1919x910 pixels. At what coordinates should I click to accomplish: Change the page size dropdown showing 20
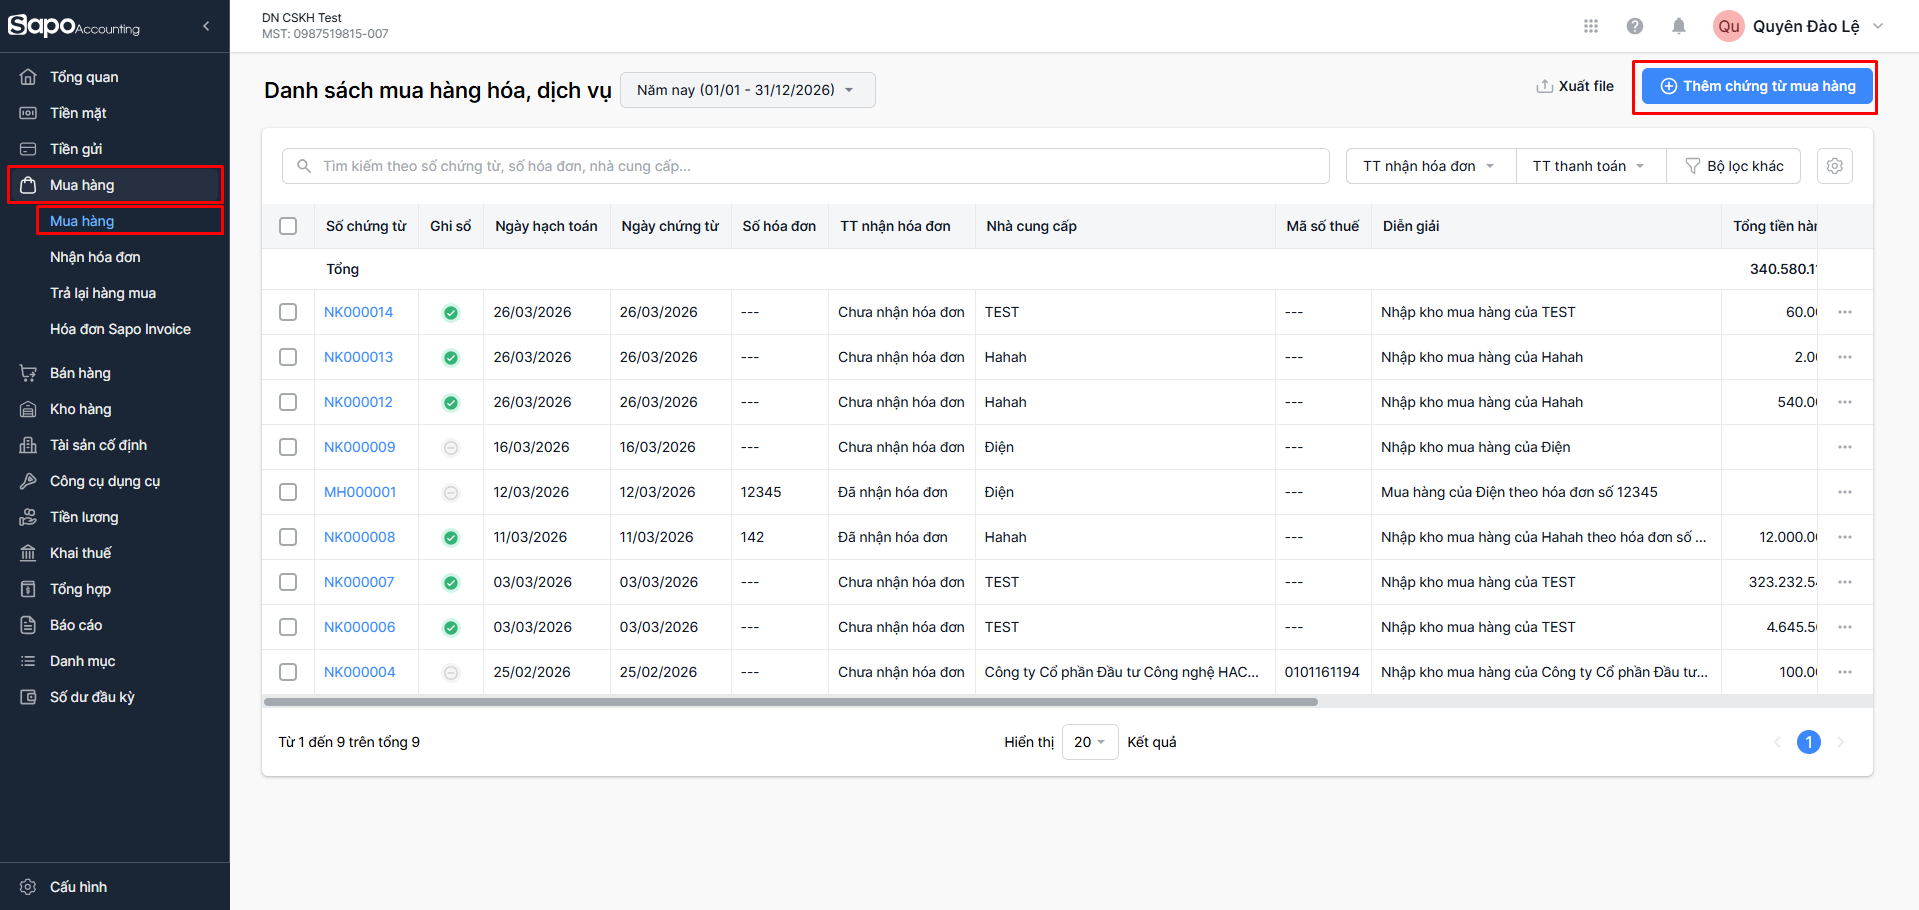coord(1090,742)
